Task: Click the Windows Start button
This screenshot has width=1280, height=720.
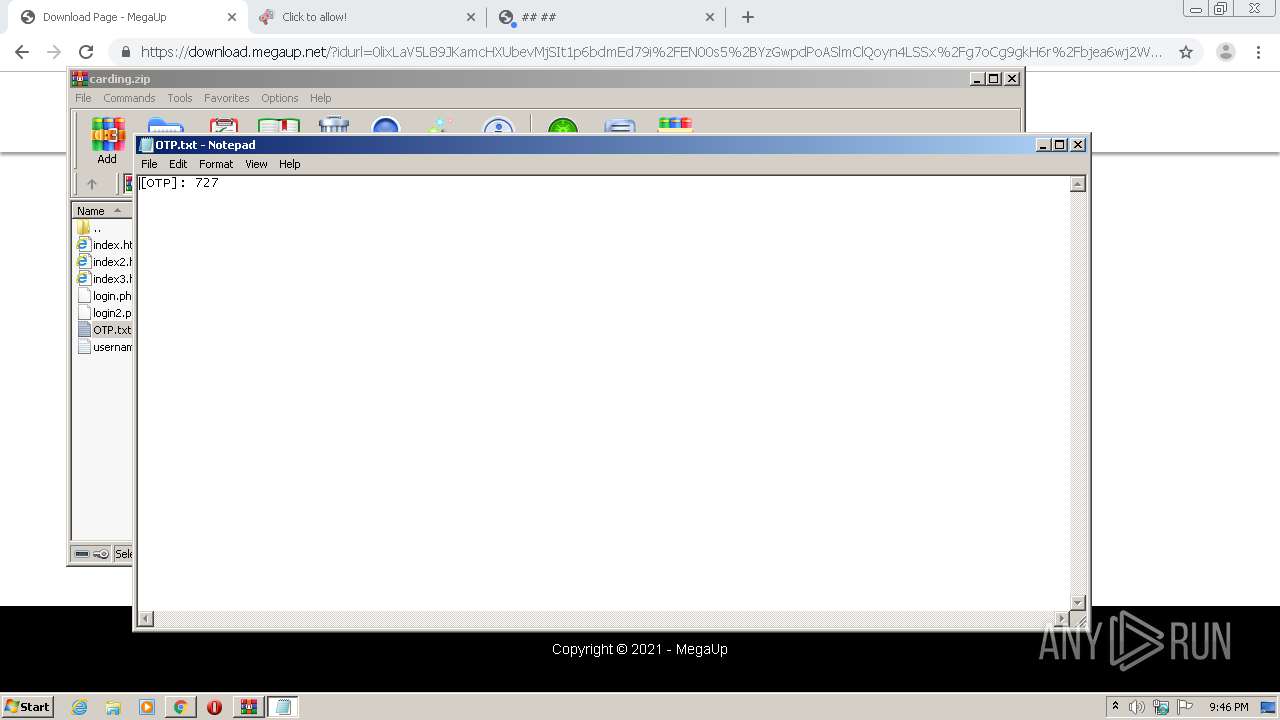Action: tap(28, 706)
